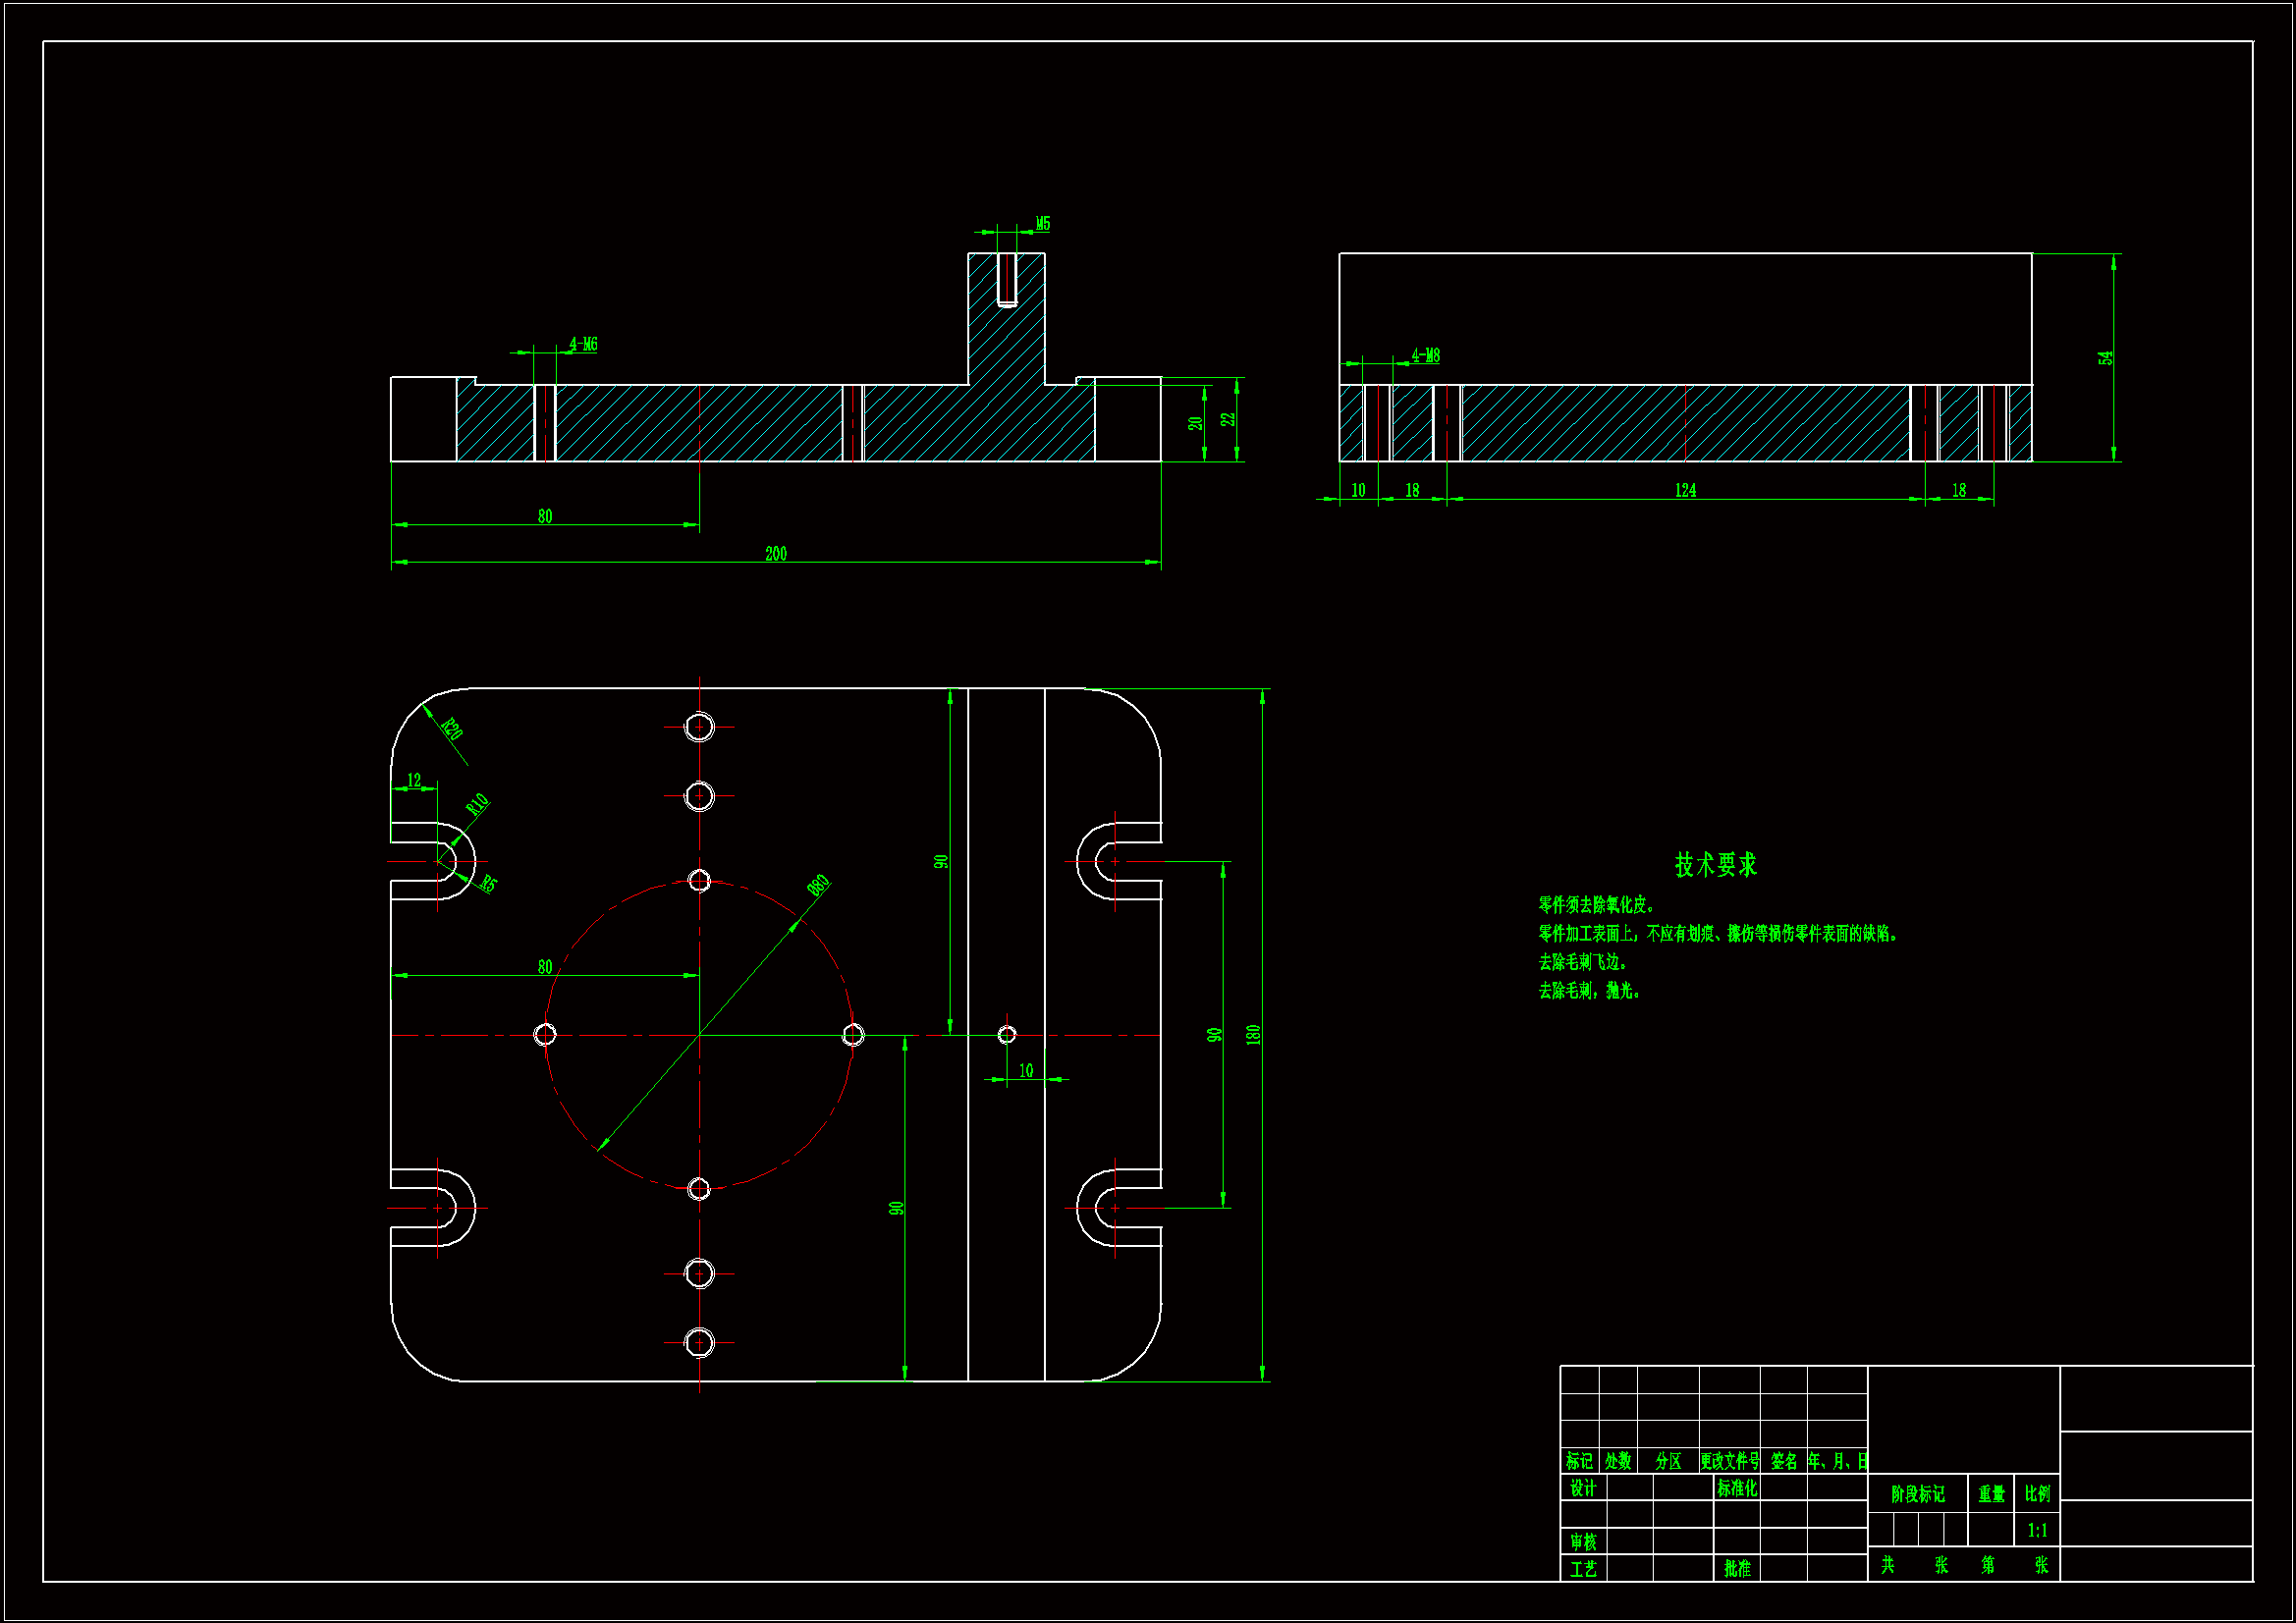2296x1623 pixels.
Task: Select the 124 dimension in side view
Action: tap(1685, 490)
